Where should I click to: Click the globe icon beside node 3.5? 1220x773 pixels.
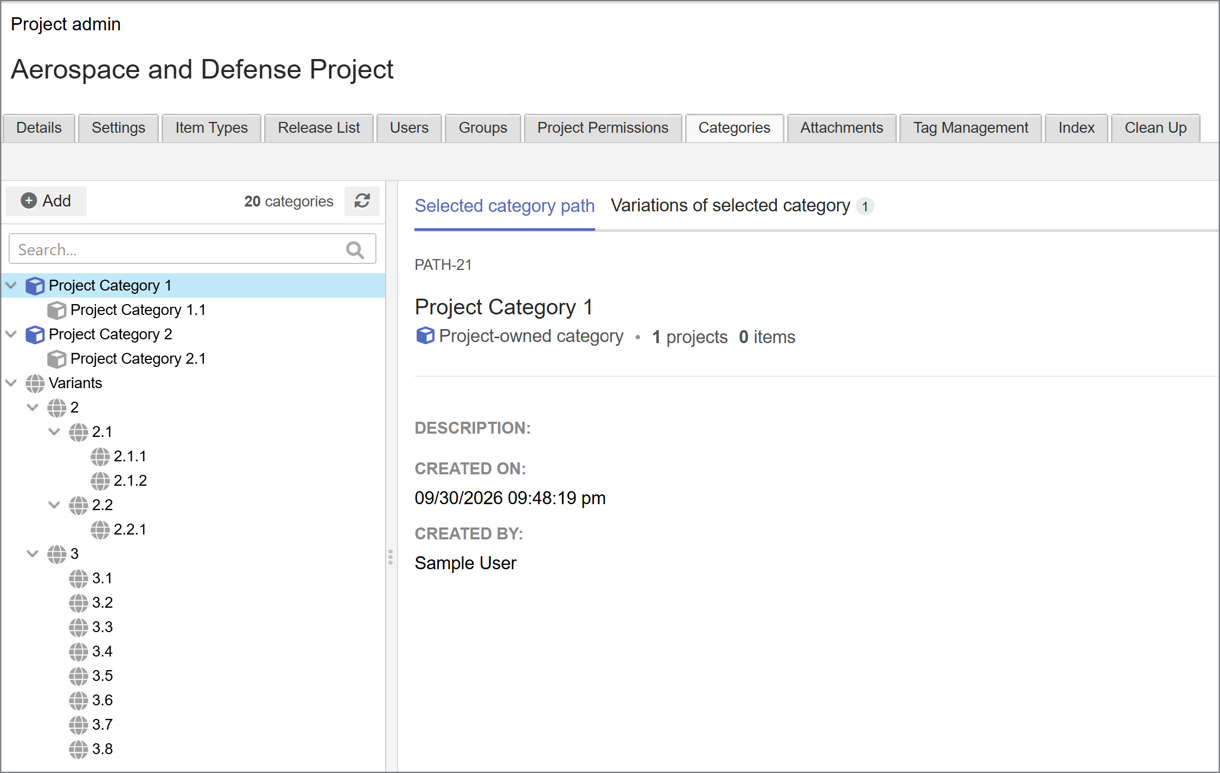pyautogui.click(x=79, y=676)
